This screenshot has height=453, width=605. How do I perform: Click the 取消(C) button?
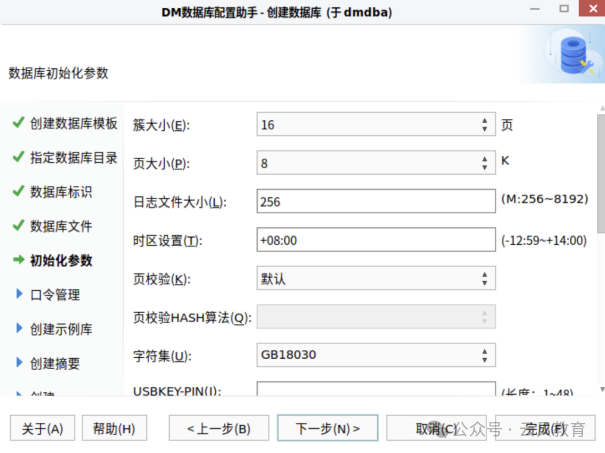tap(436, 428)
